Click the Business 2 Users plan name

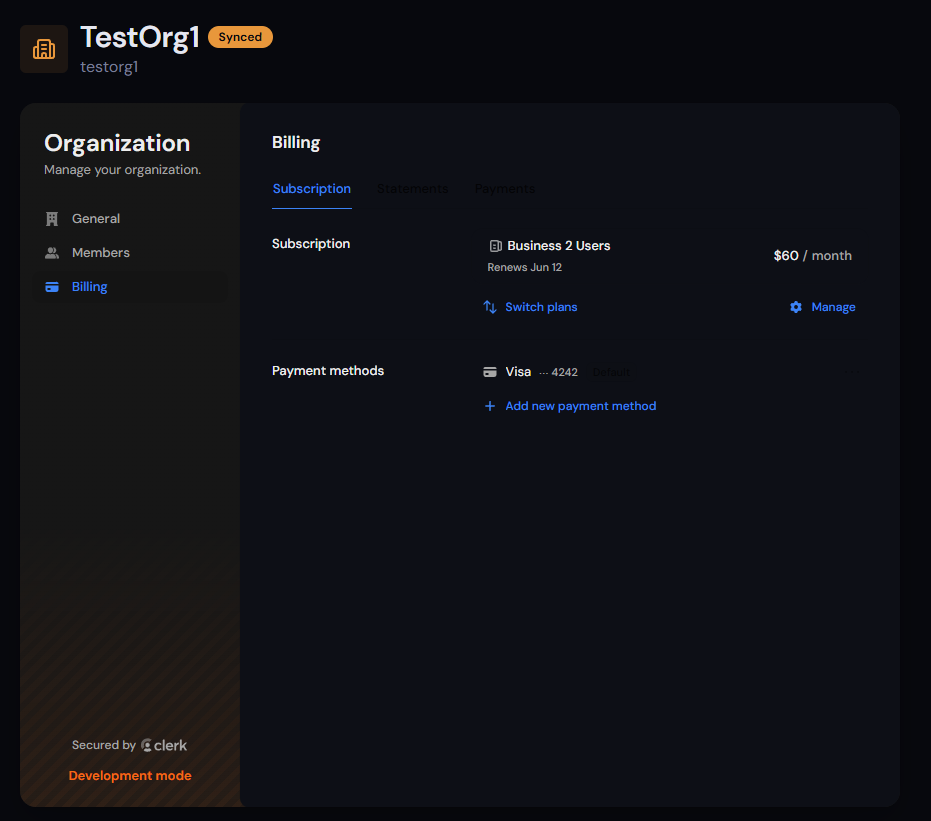point(559,246)
